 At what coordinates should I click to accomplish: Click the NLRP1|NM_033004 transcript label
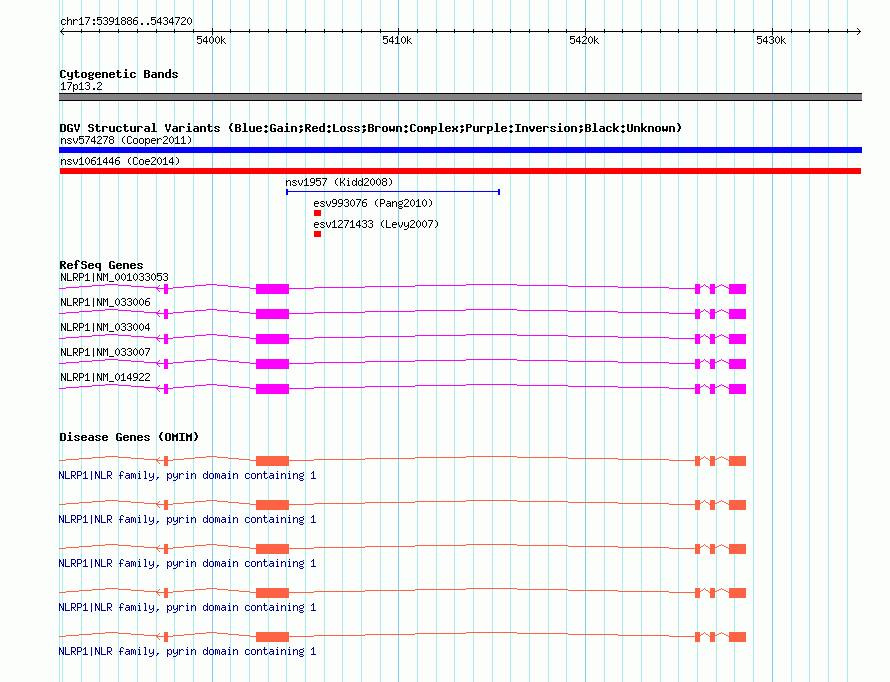tap(105, 327)
